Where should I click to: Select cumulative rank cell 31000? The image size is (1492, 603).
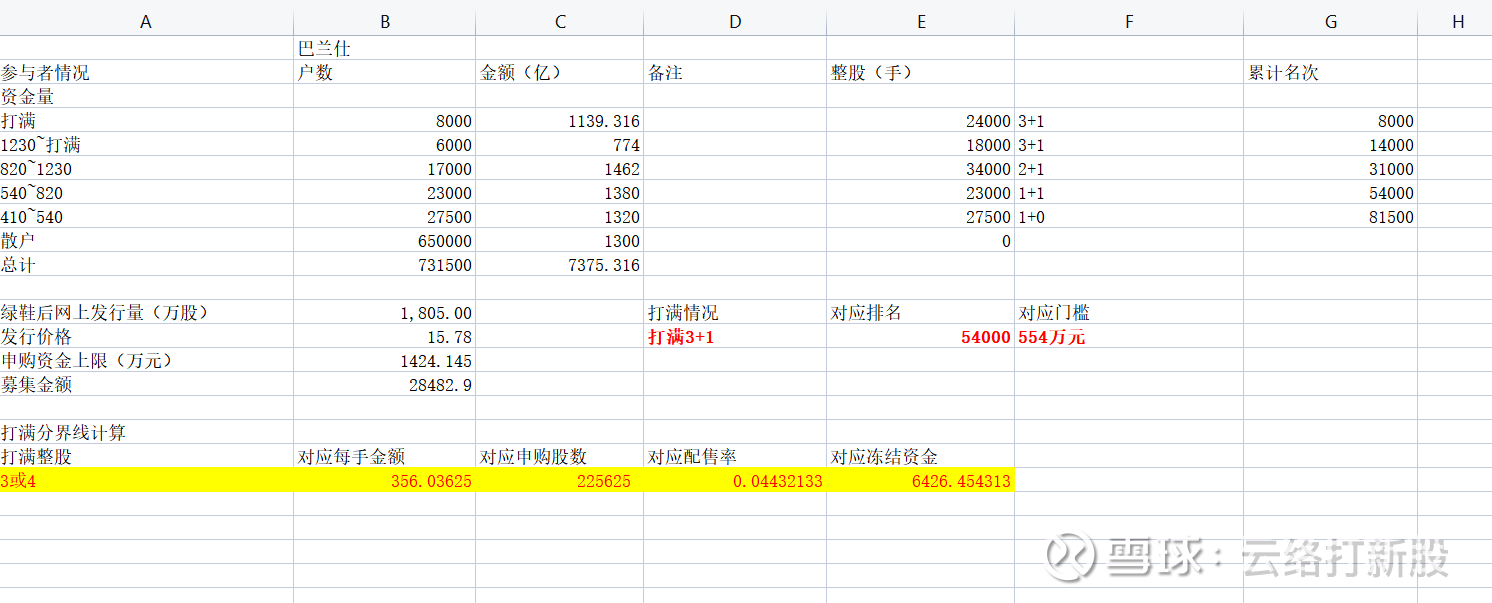[x=1331, y=168]
